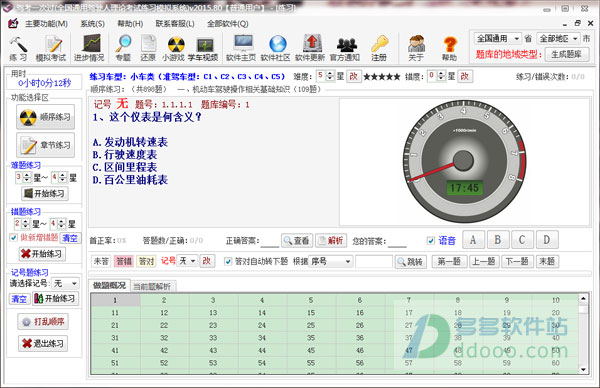Screen dimensions: 600x388
Task: Select question 25 in the grid
Action: click(x=311, y=325)
